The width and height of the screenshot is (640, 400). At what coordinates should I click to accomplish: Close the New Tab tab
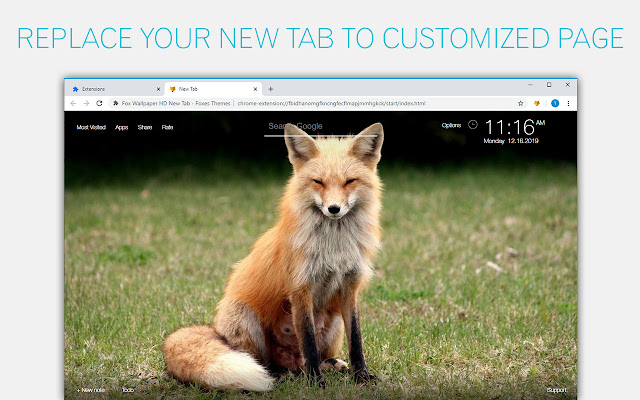point(255,89)
